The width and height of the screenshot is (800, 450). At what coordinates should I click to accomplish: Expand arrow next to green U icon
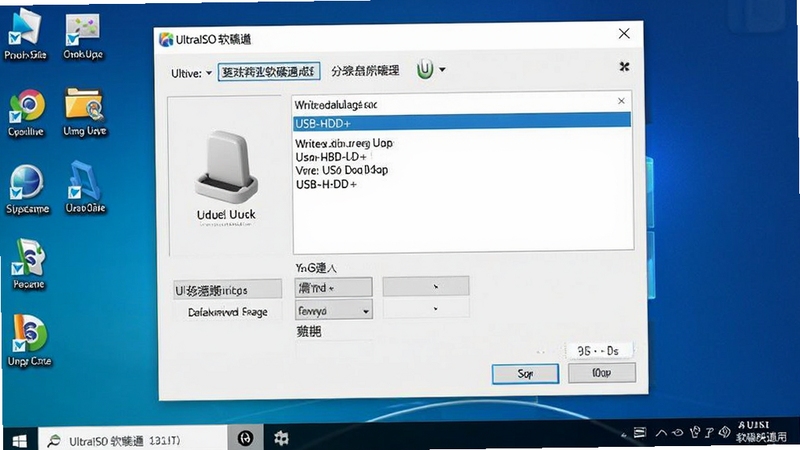(442, 69)
